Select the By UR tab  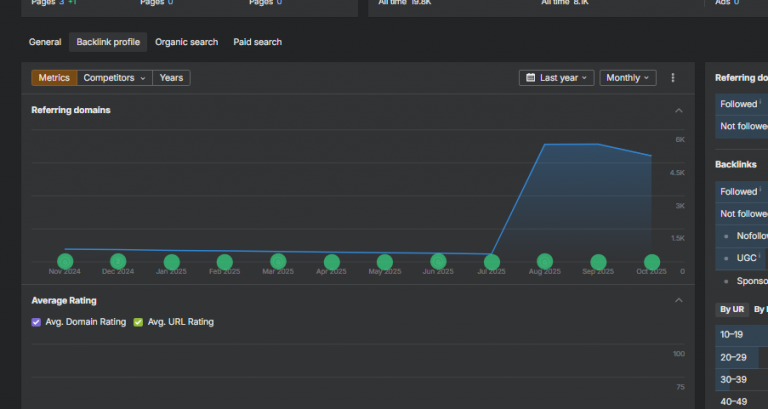point(732,310)
